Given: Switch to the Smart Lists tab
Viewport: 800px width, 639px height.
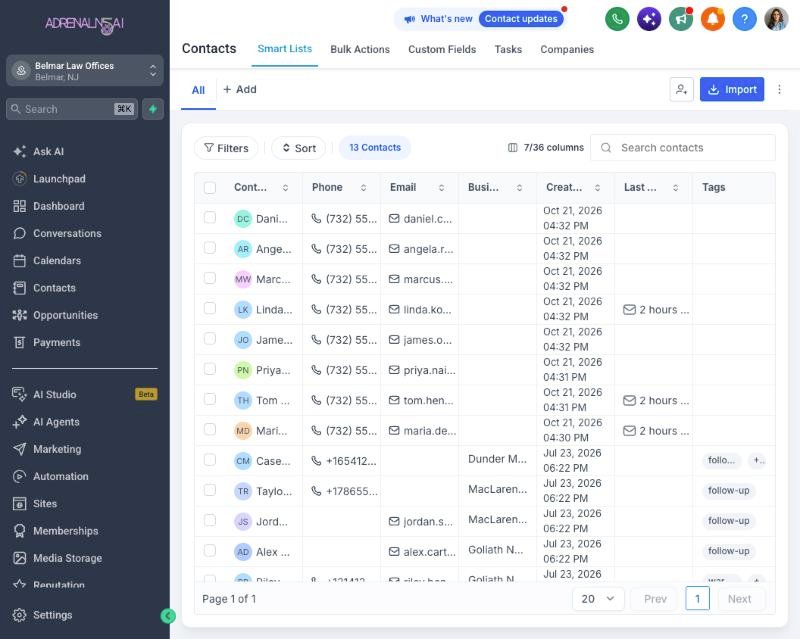Looking at the screenshot, I should tap(285, 49).
